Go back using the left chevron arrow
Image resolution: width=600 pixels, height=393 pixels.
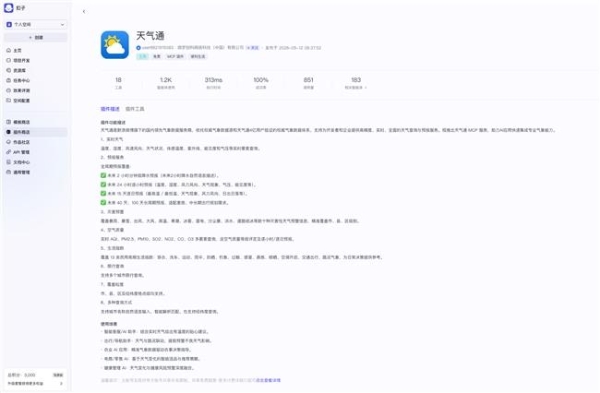[84, 11]
